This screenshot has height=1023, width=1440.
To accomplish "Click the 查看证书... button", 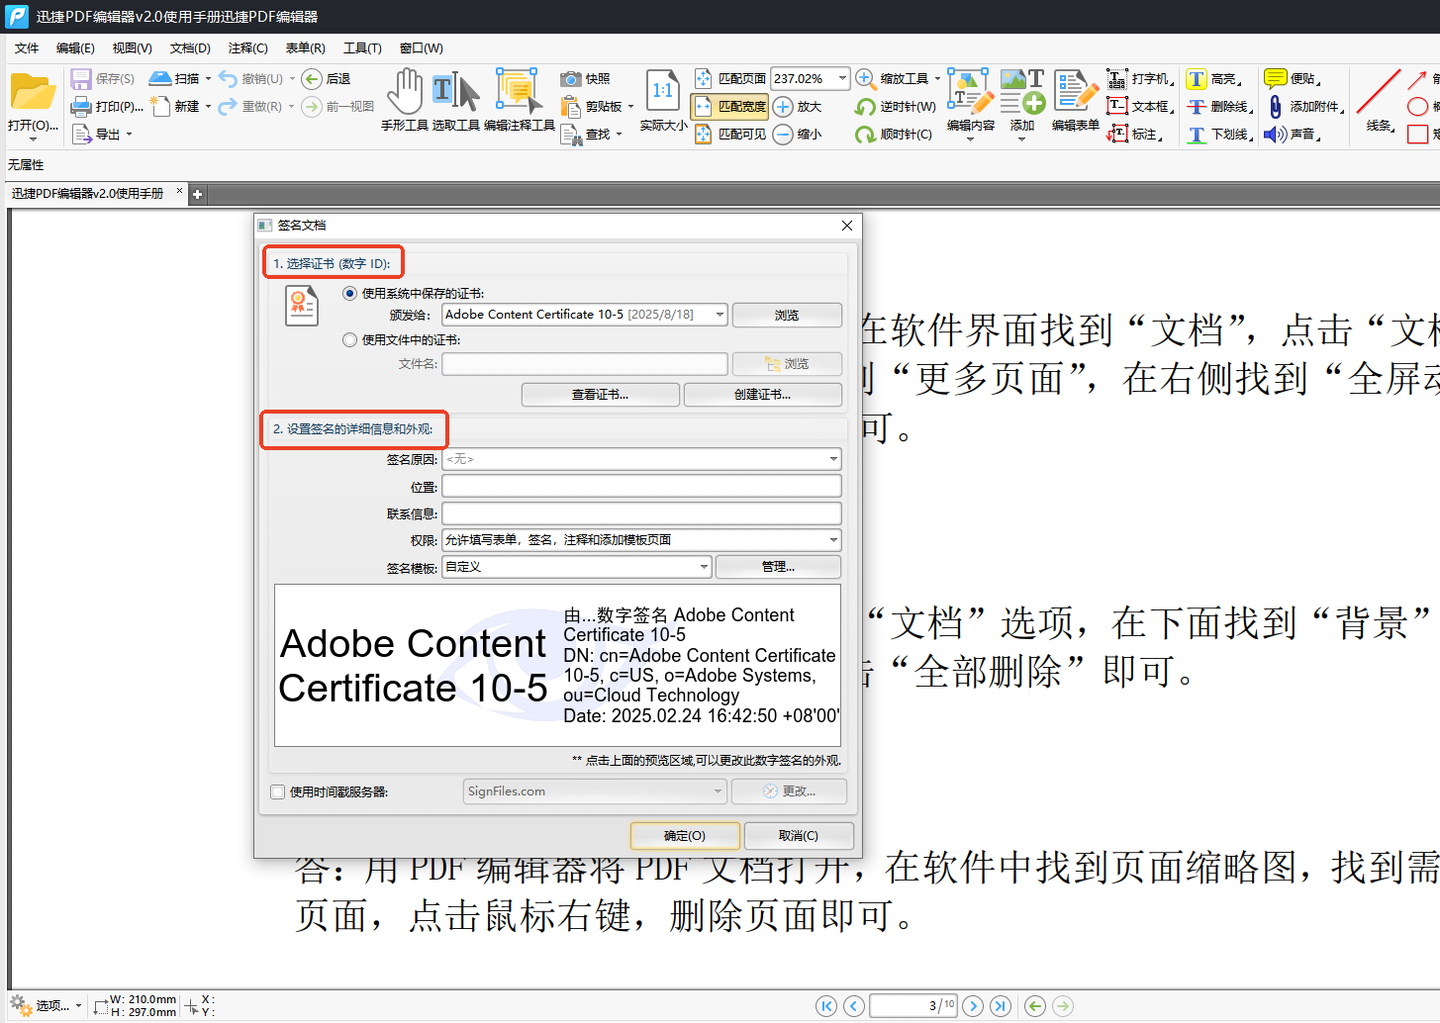I will click(x=600, y=395).
